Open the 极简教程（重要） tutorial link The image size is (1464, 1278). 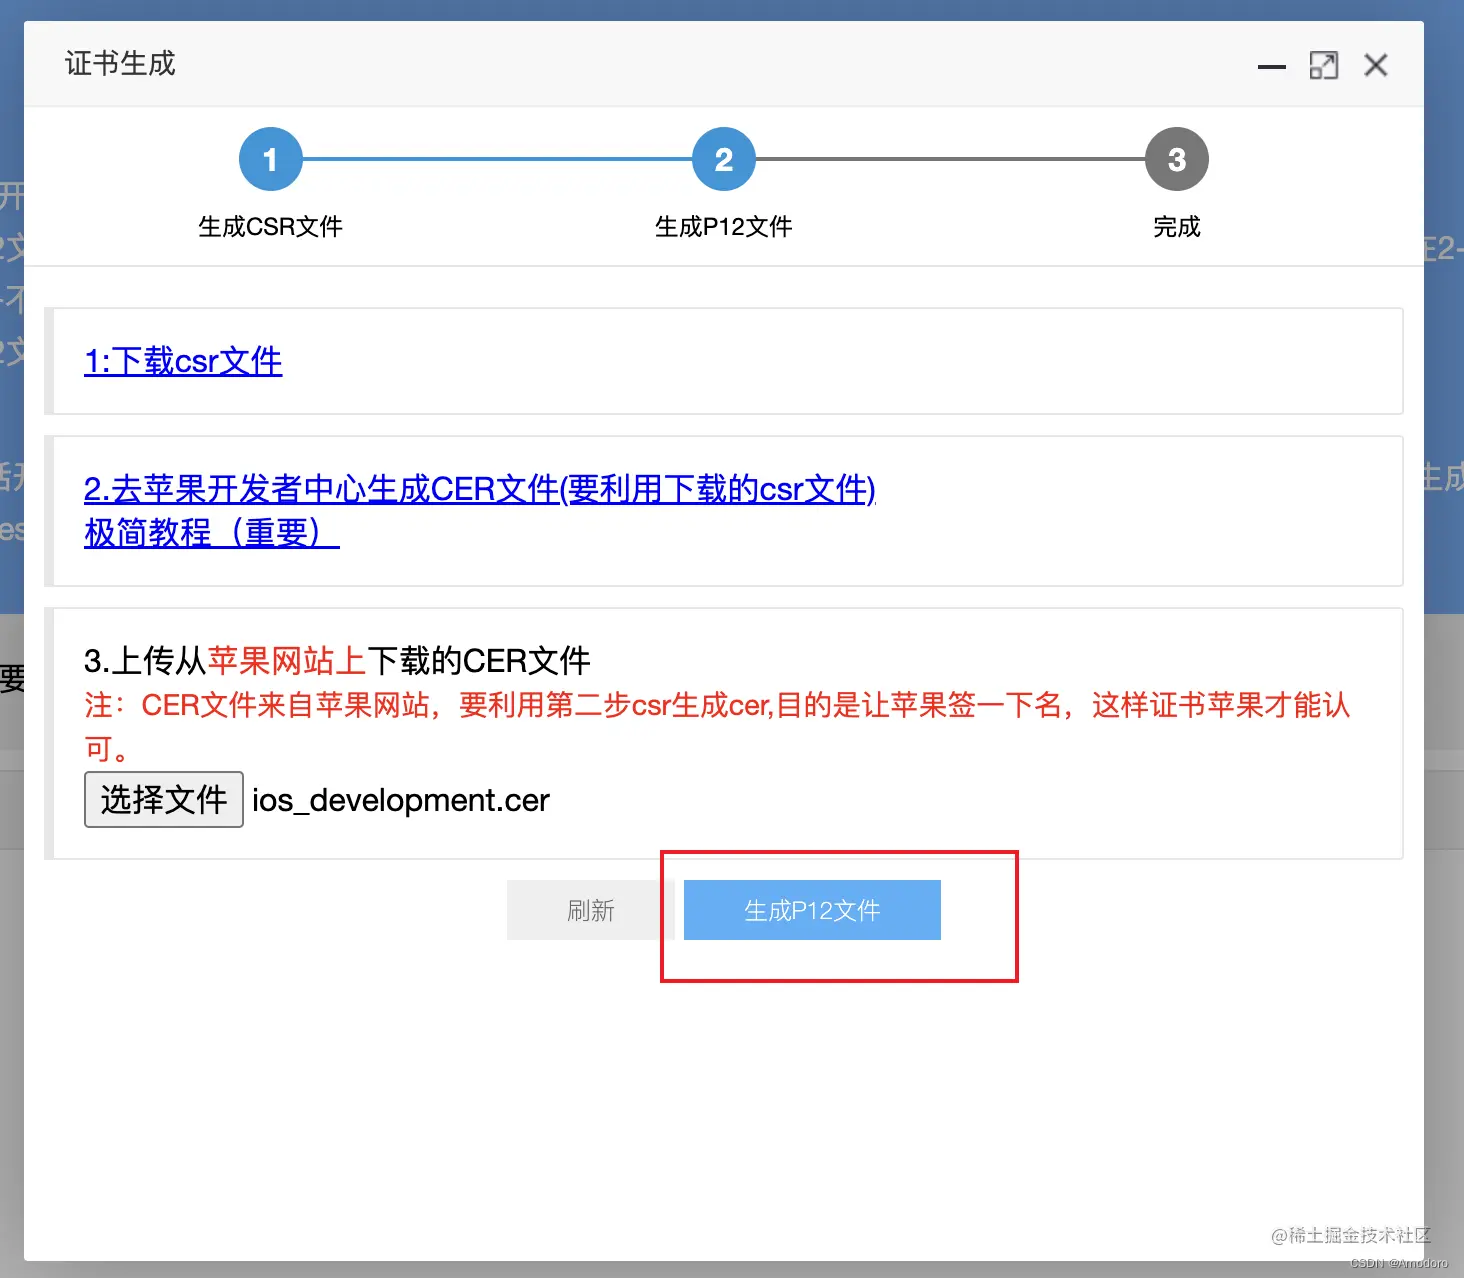212,533
